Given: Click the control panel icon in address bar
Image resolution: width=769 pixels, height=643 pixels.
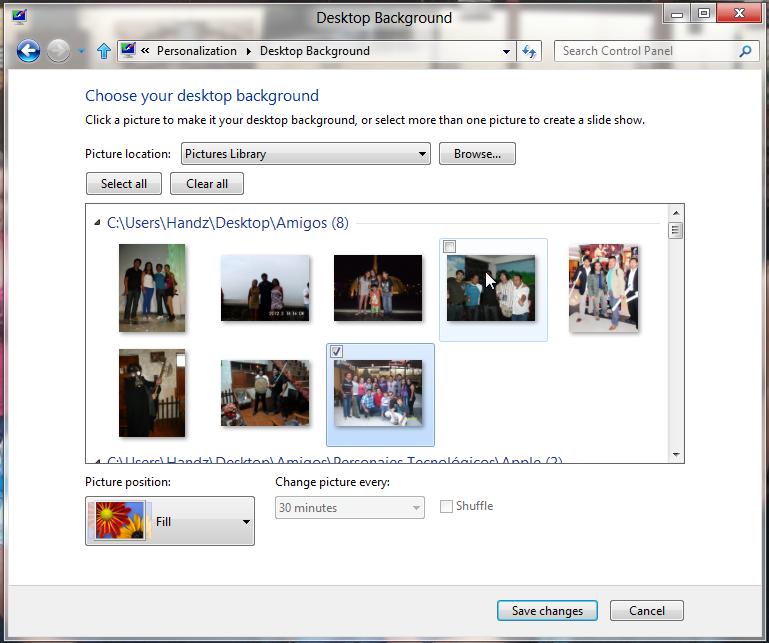Looking at the screenshot, I should pos(128,51).
